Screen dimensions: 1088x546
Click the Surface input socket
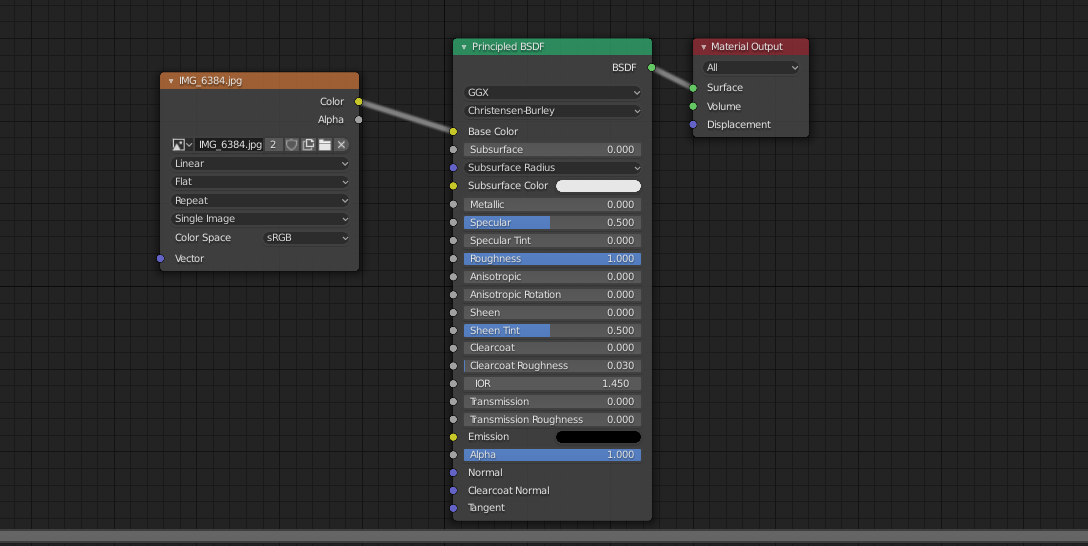point(693,88)
